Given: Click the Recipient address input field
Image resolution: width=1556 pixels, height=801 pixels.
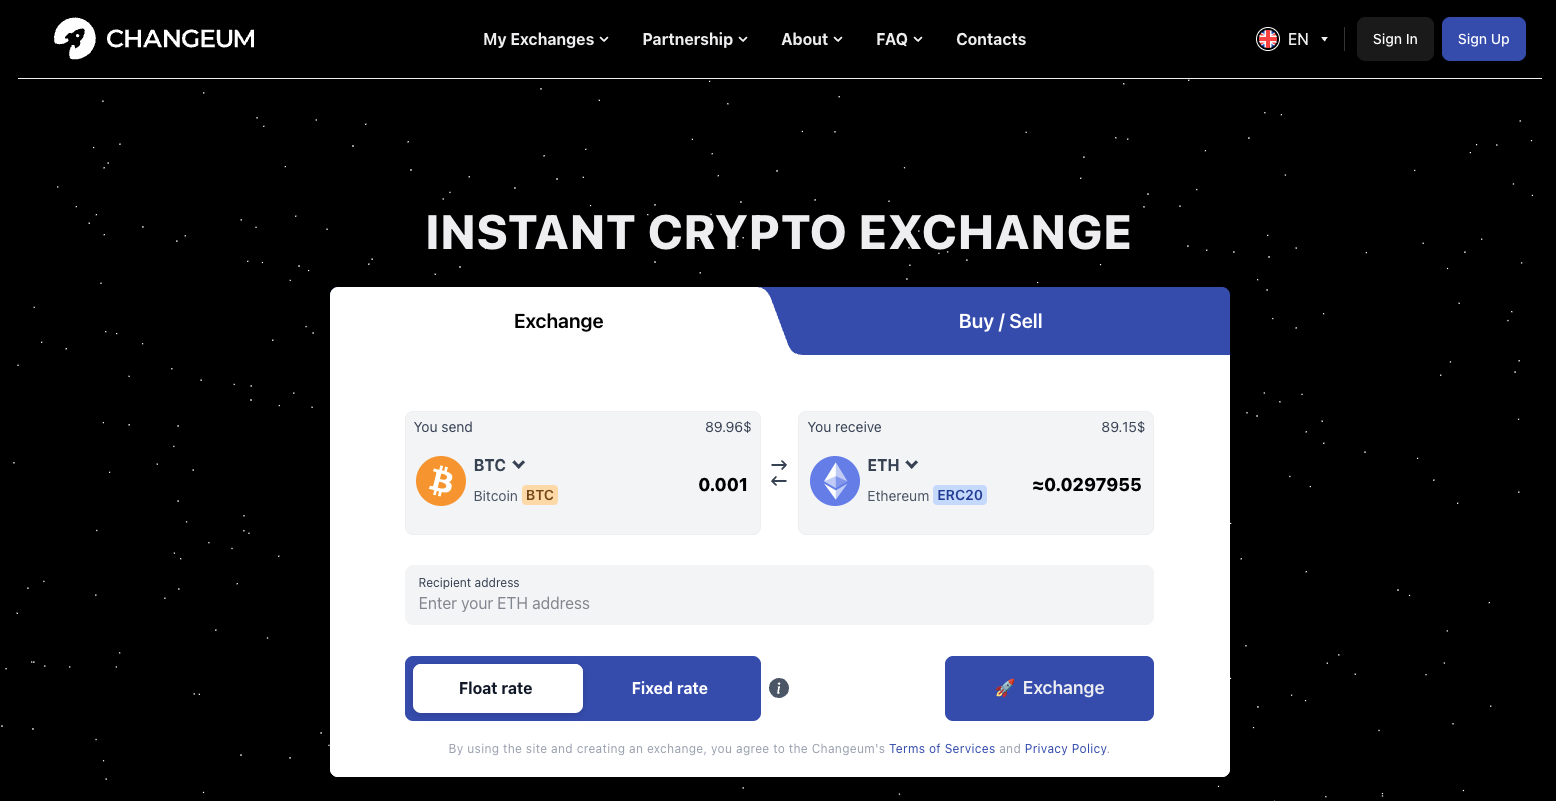Looking at the screenshot, I should click(779, 603).
